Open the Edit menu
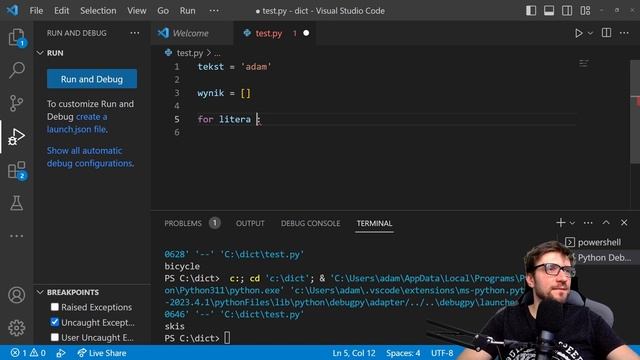This screenshot has height=360, width=640. (x=62, y=11)
